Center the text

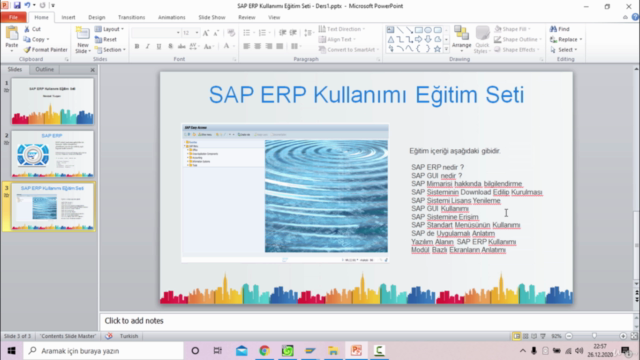[x=258, y=47]
